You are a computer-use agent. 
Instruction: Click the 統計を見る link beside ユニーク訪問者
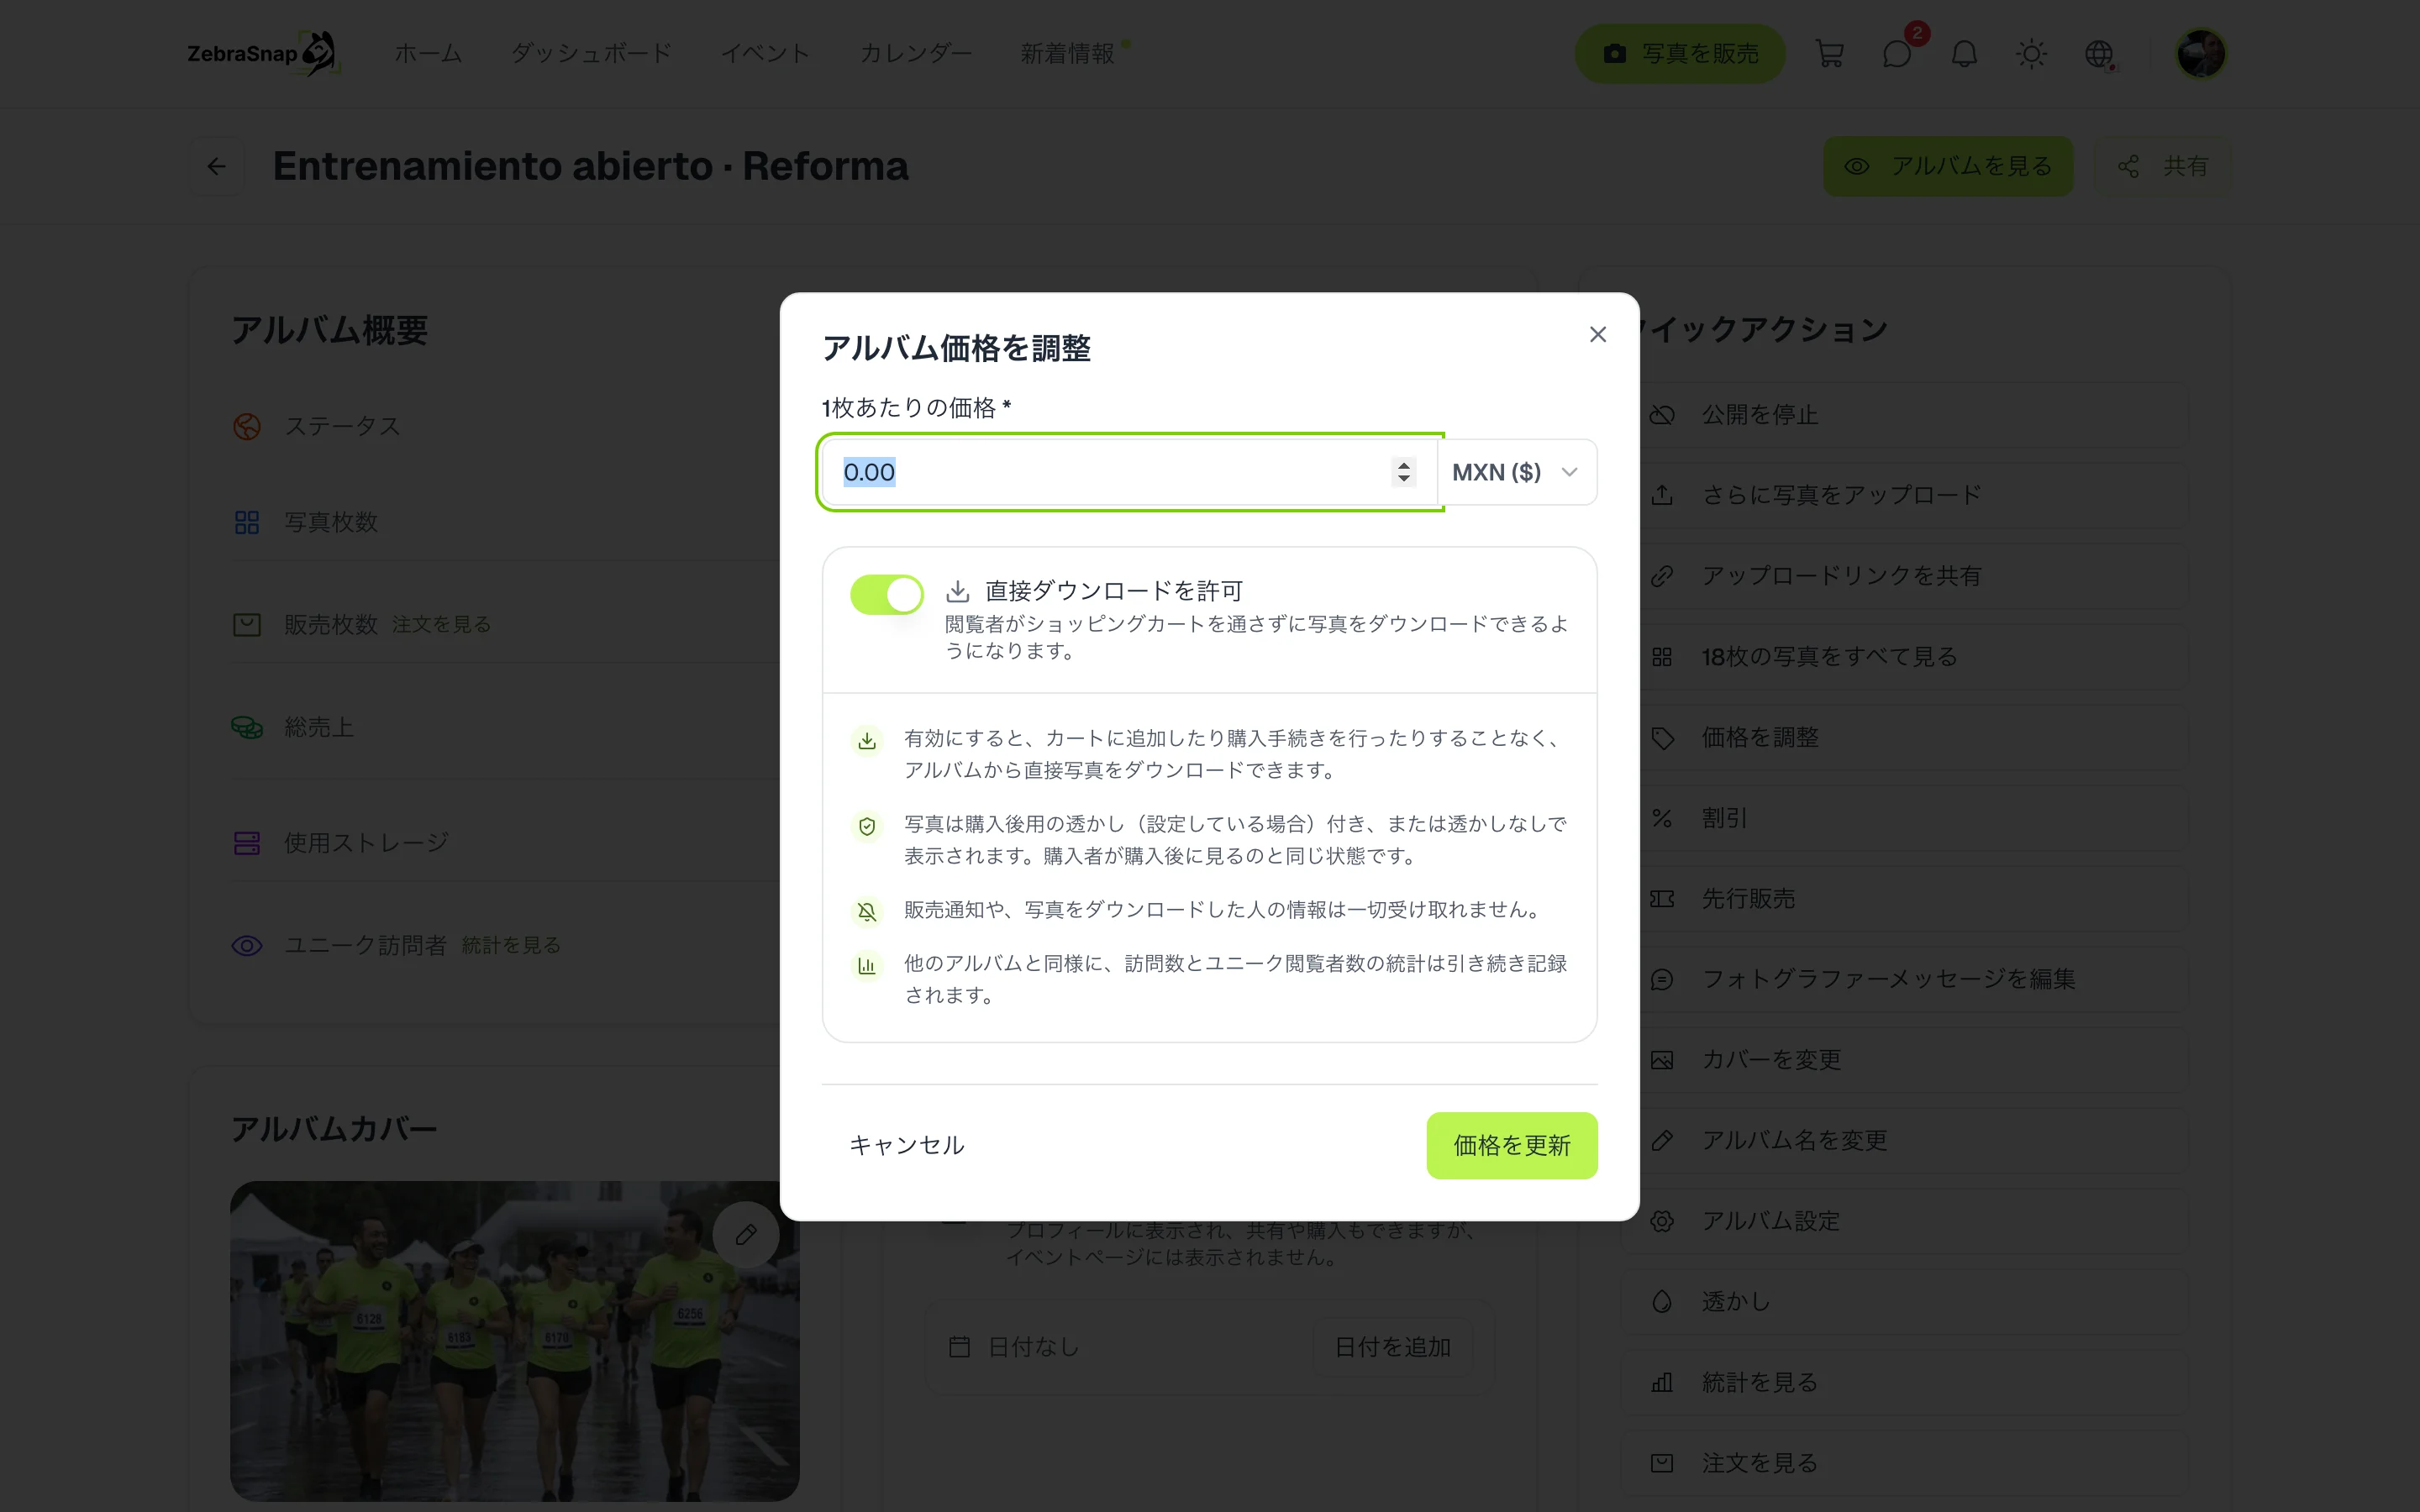pyautogui.click(x=511, y=945)
